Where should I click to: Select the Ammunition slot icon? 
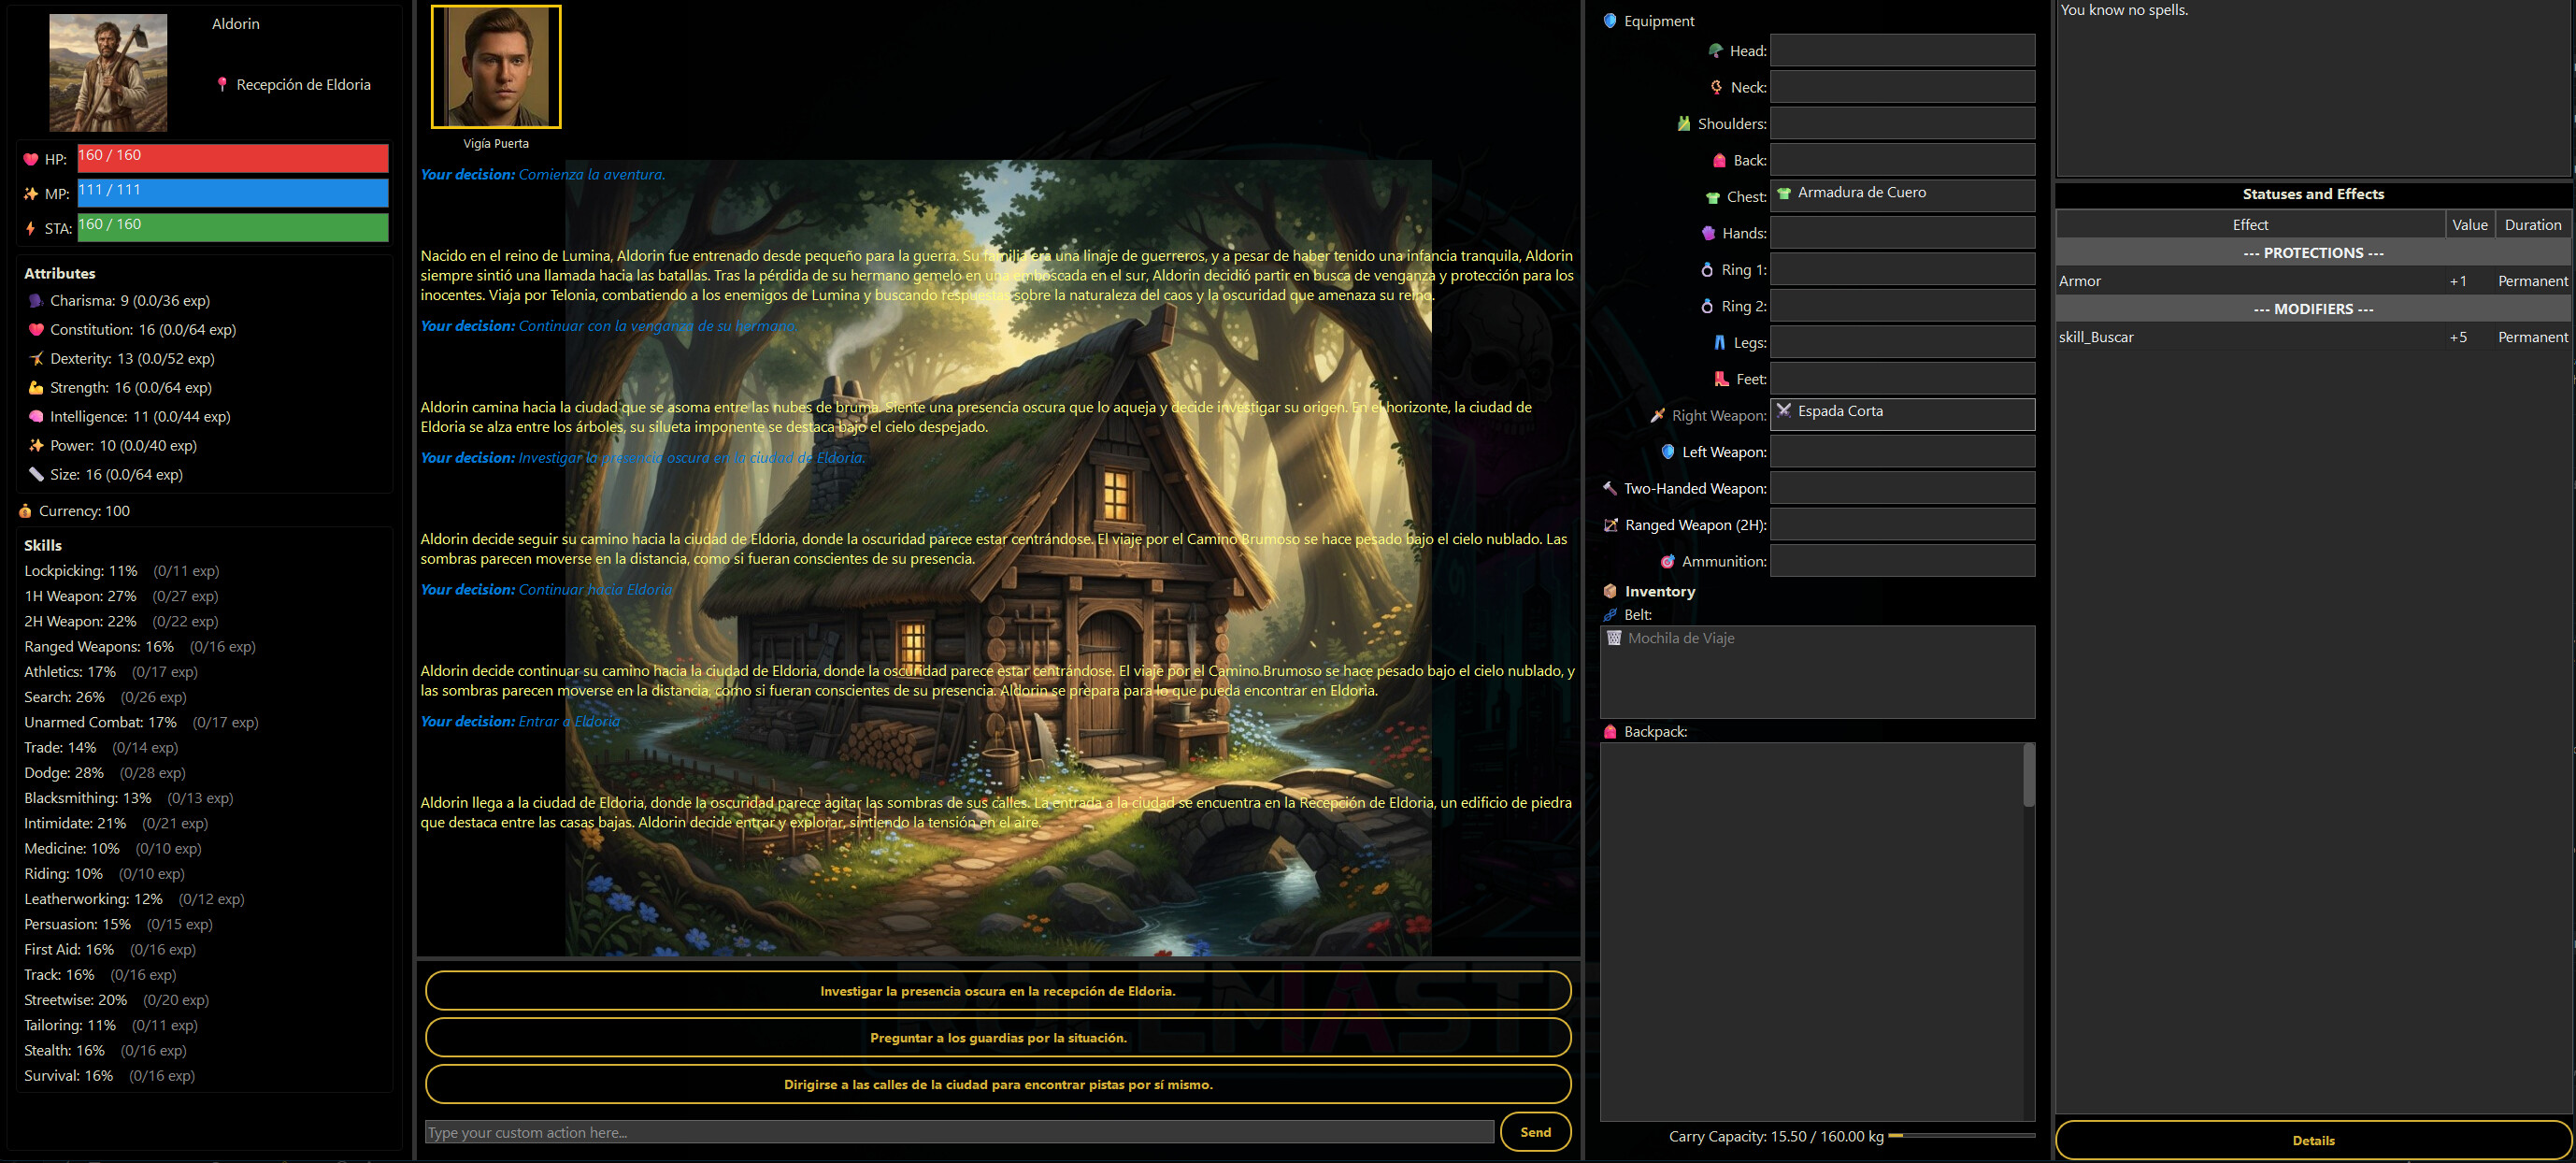(1669, 561)
